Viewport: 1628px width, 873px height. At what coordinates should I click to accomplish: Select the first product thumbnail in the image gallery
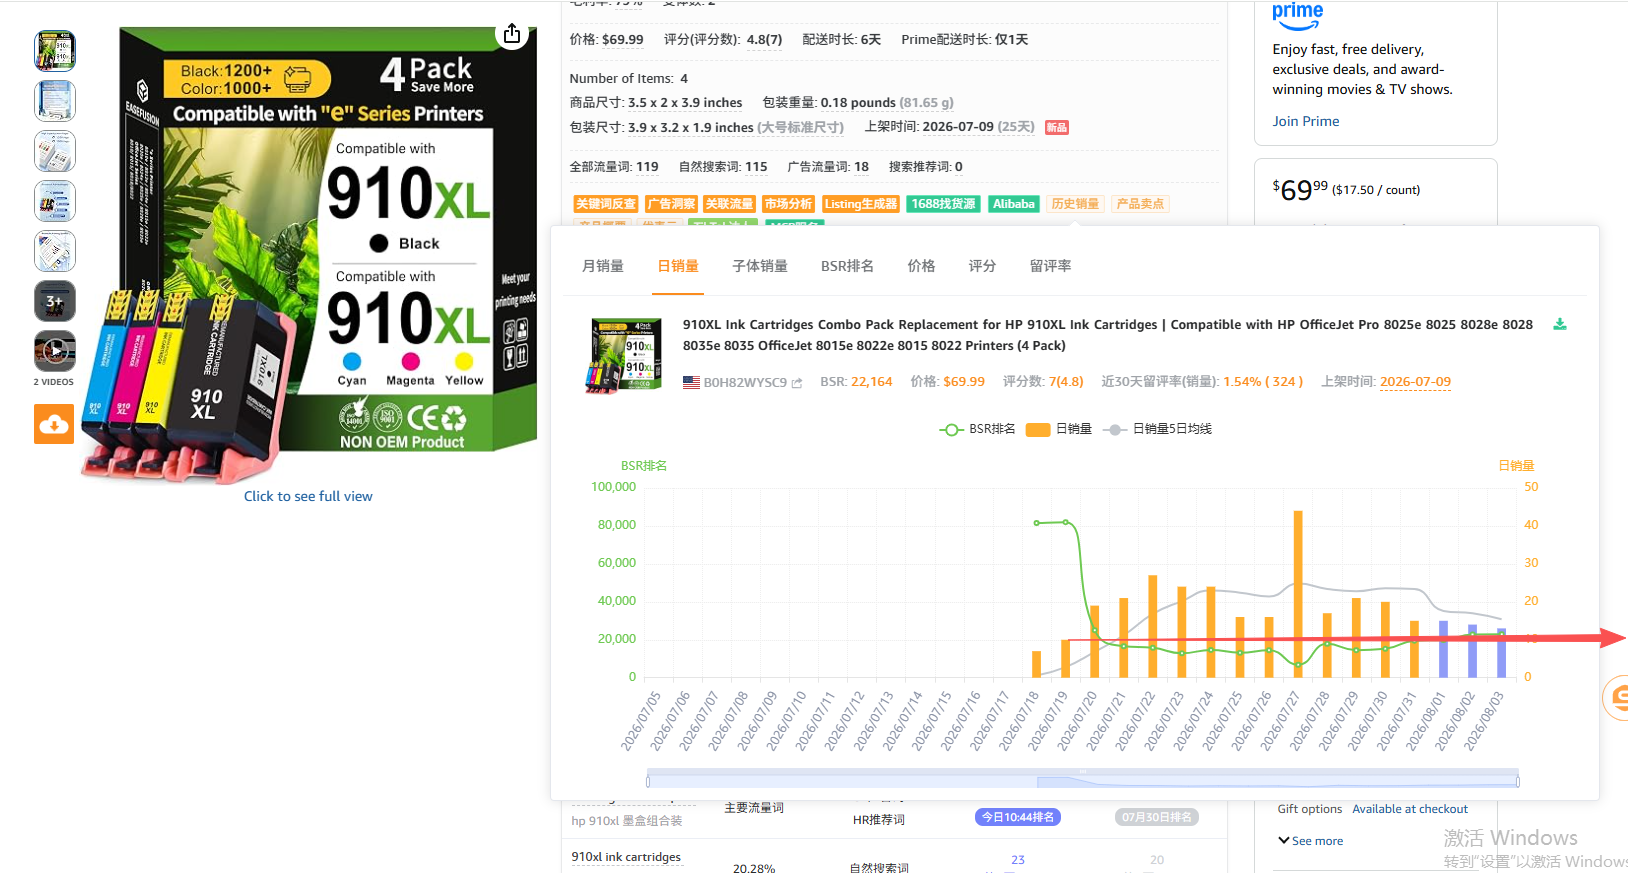(55, 51)
